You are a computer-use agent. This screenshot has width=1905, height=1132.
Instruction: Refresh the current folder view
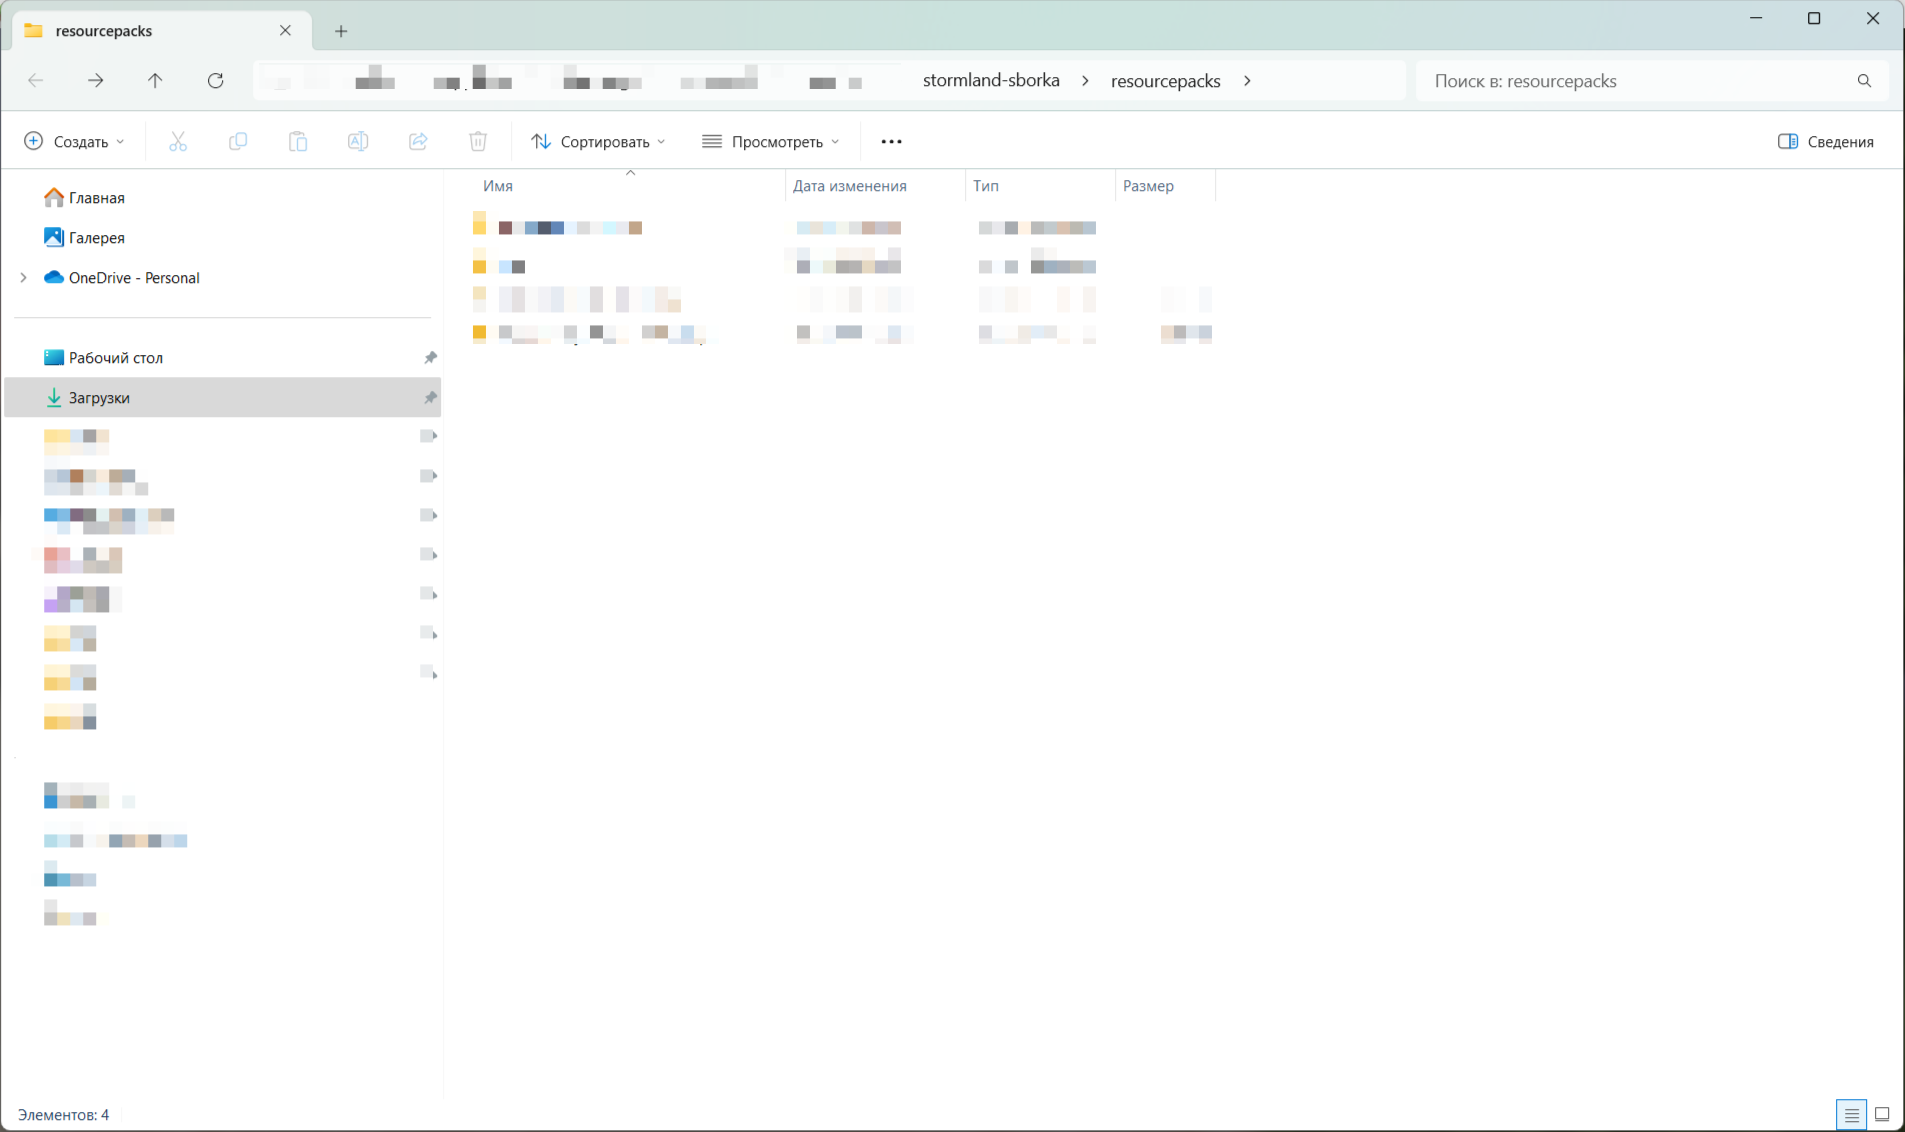pos(215,81)
